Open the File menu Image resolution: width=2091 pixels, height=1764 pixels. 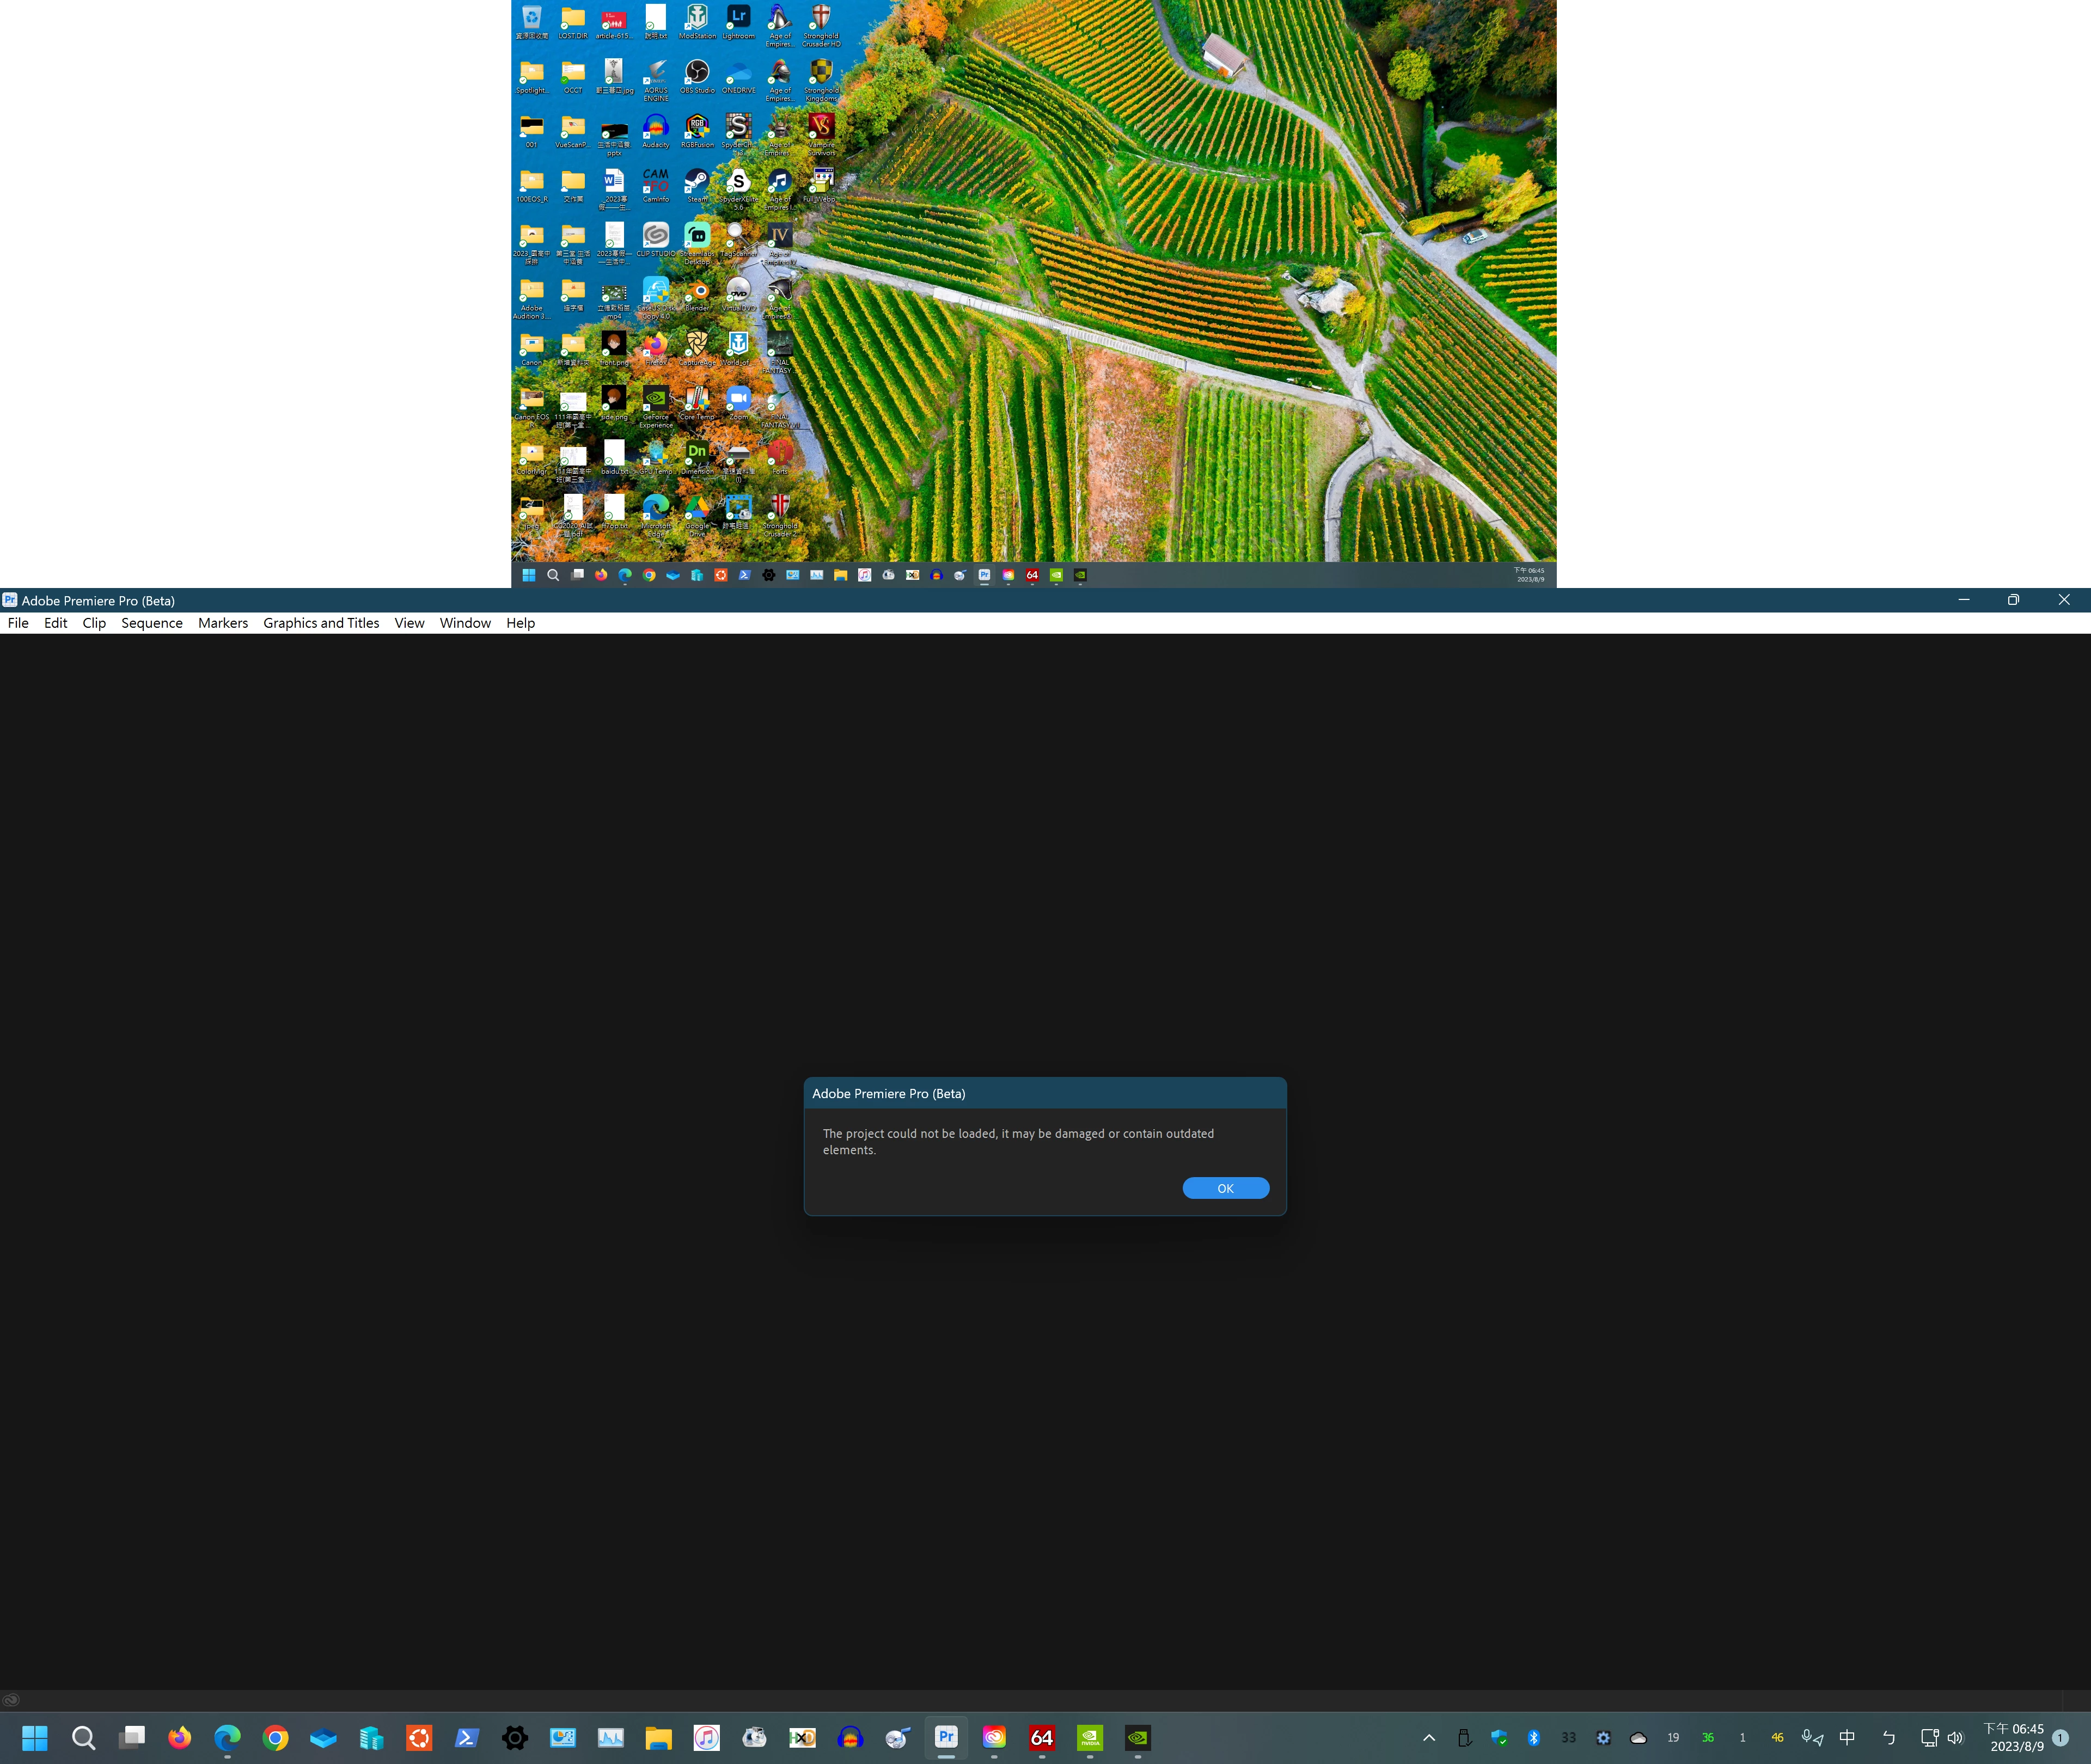18,623
